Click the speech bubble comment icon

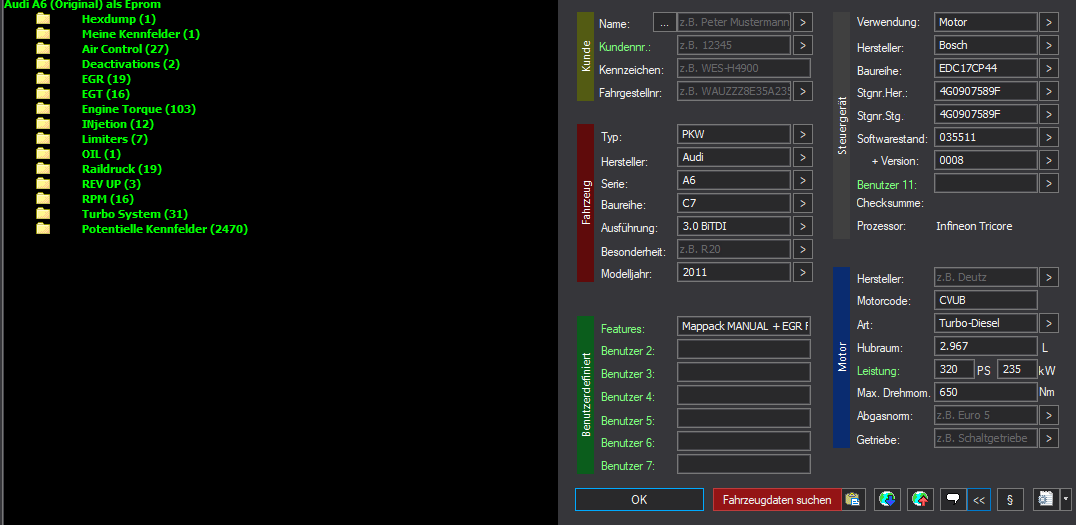tap(953, 499)
